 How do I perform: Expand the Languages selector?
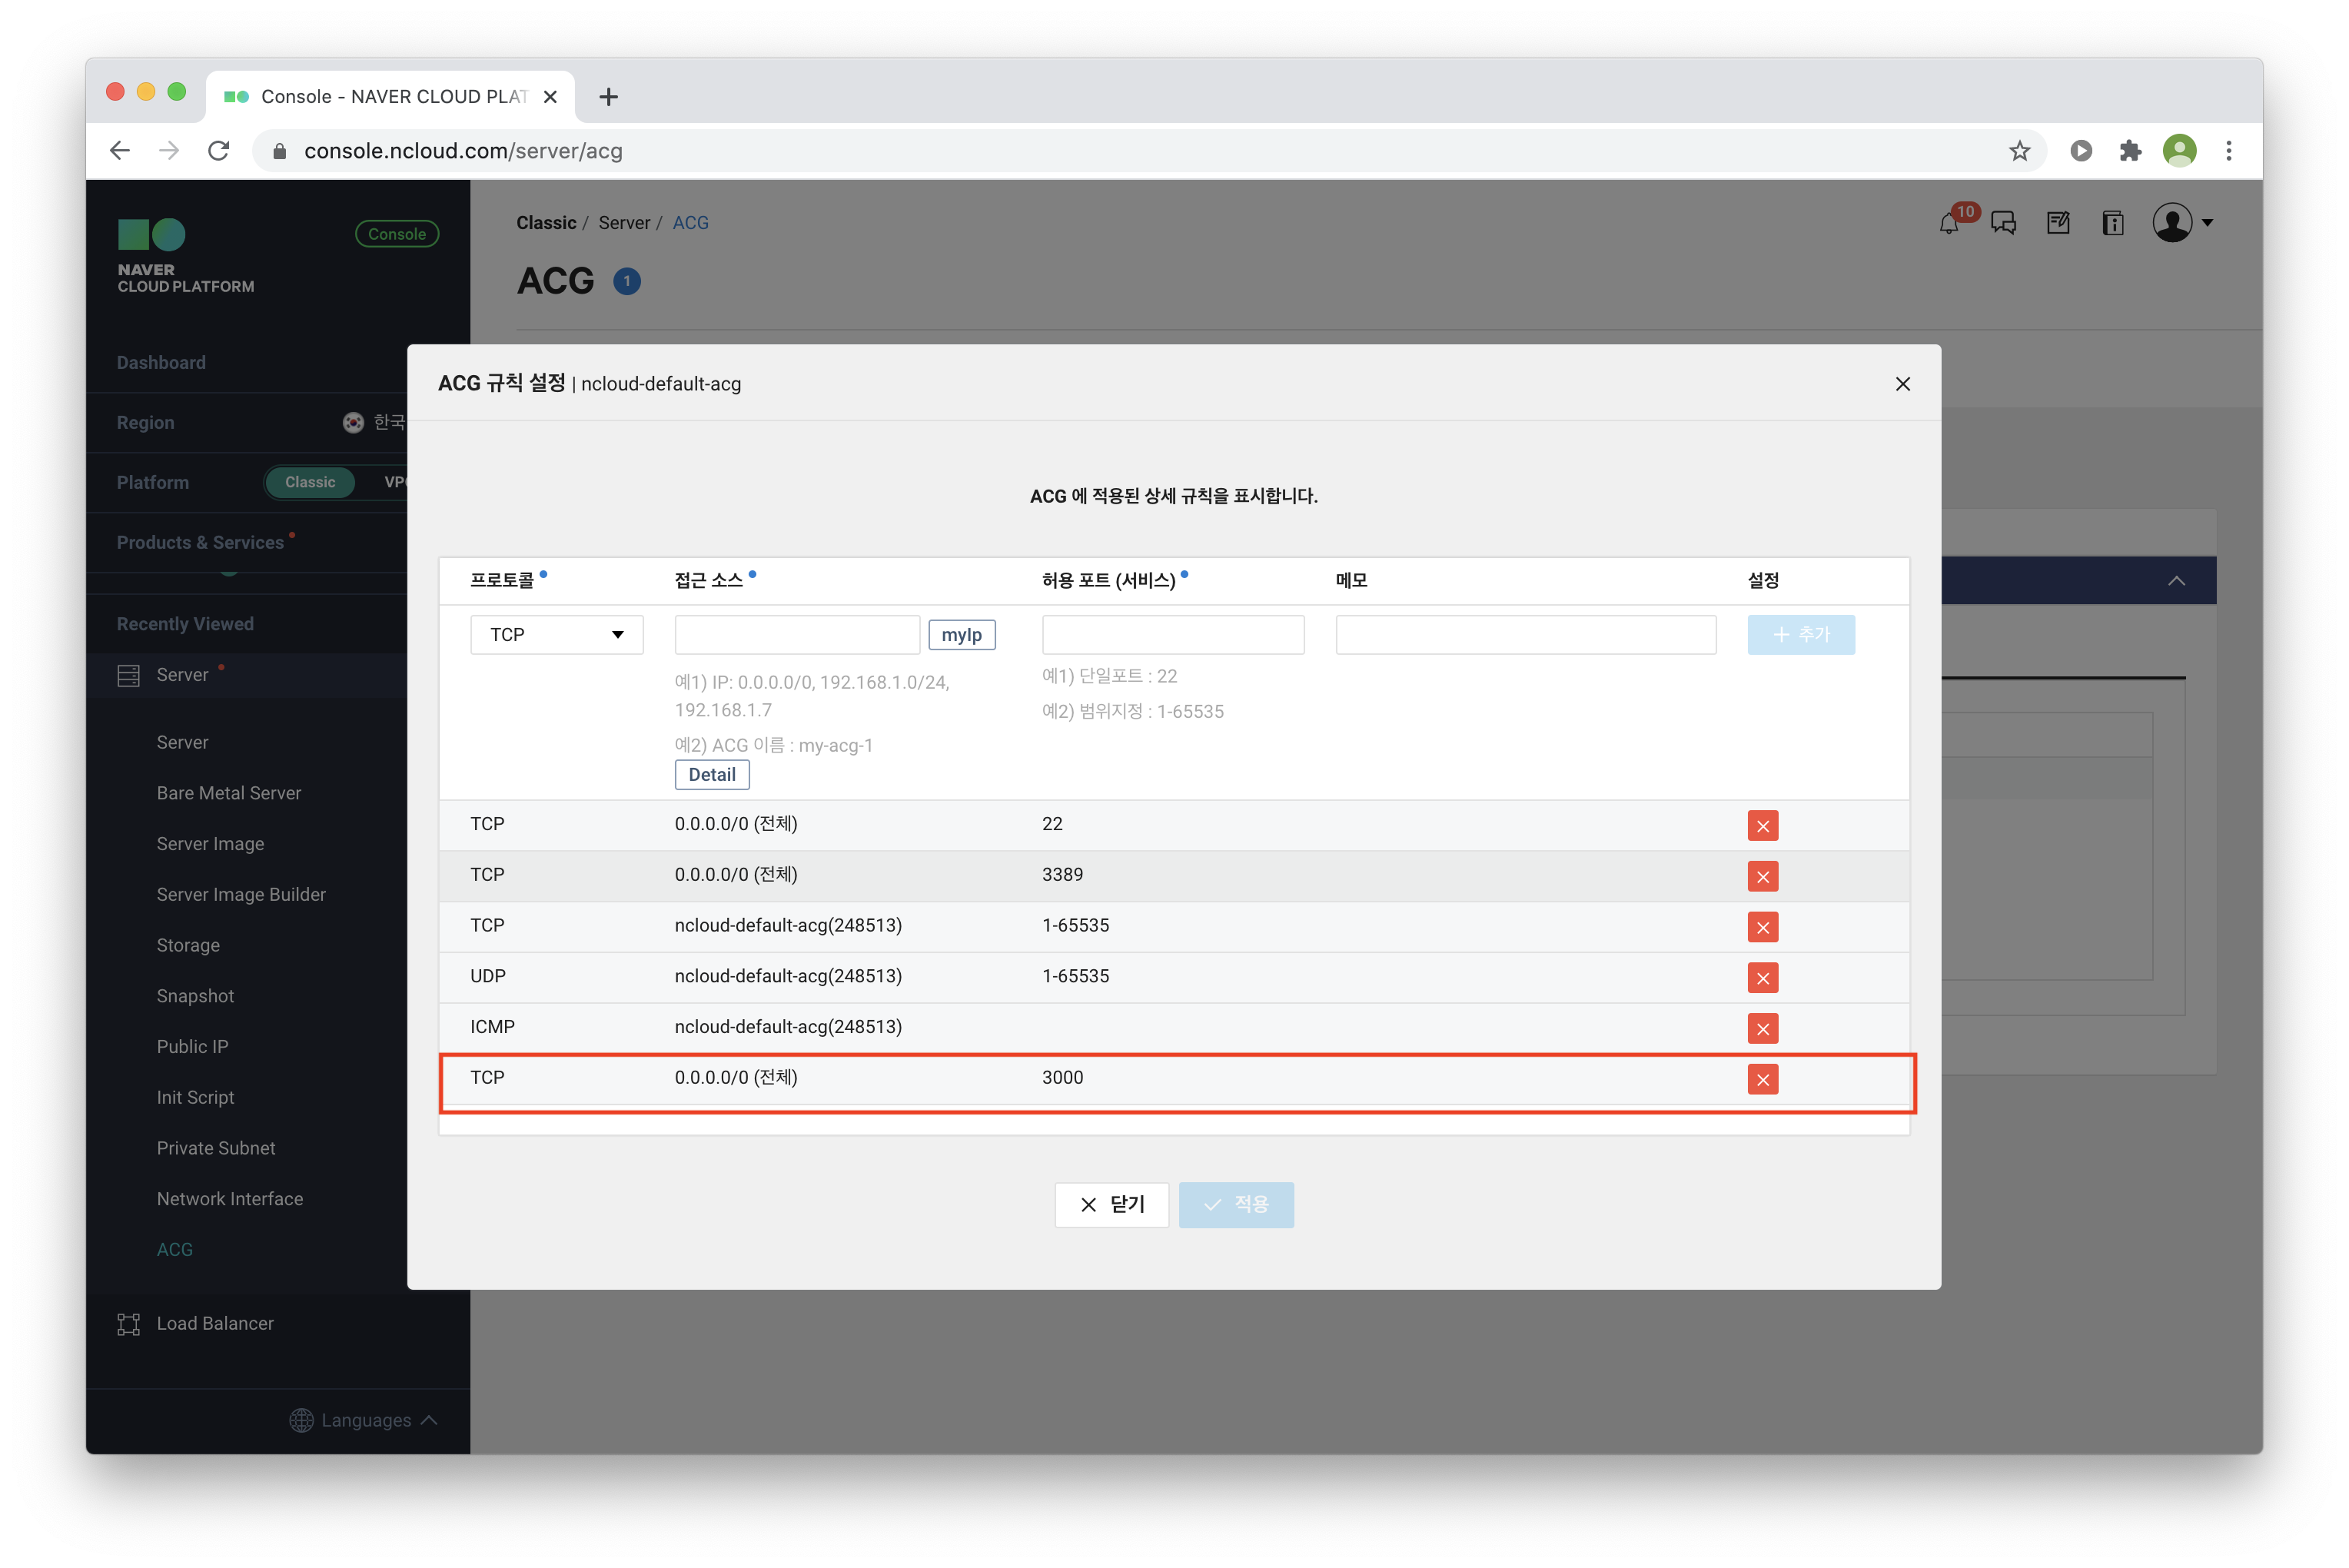[365, 1420]
